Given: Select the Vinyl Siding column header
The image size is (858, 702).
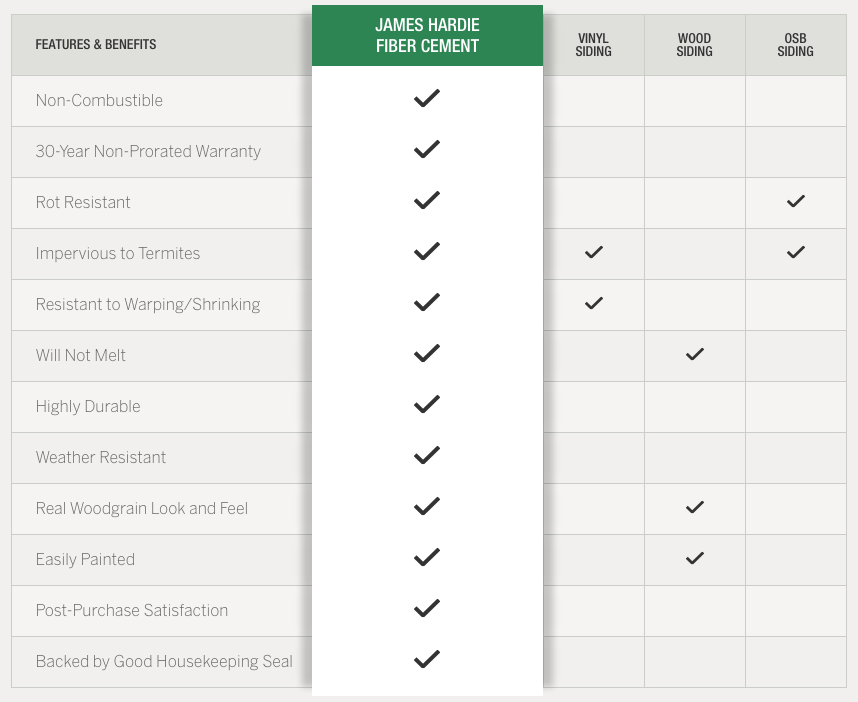Looking at the screenshot, I should pyautogui.click(x=594, y=45).
